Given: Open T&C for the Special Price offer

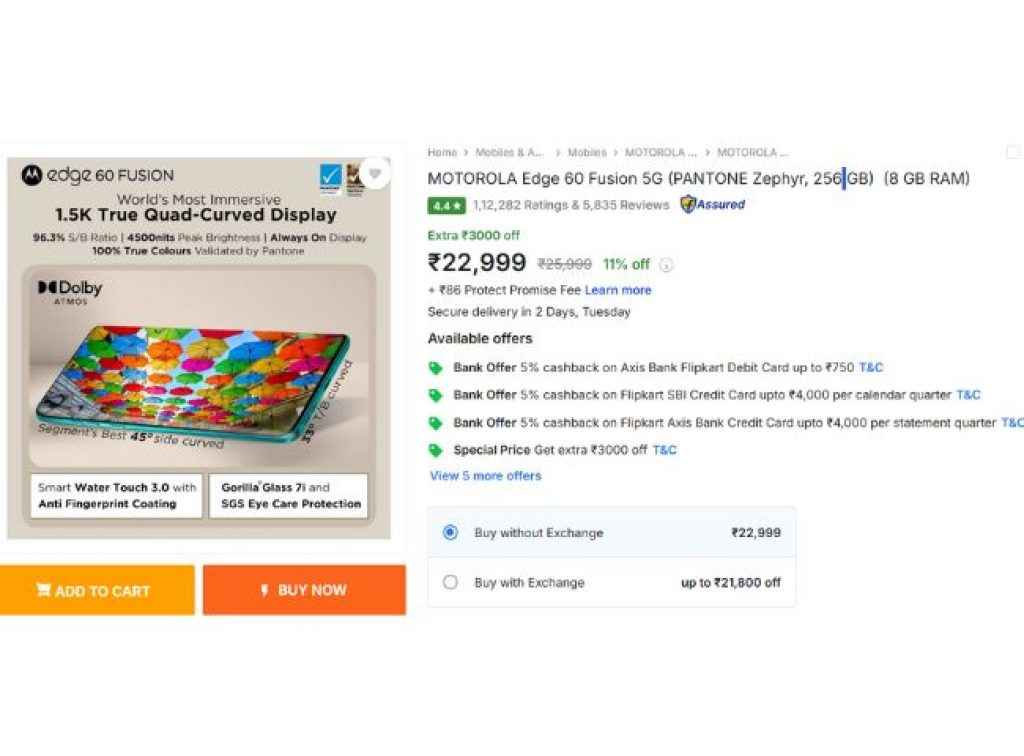Looking at the screenshot, I should [664, 451].
